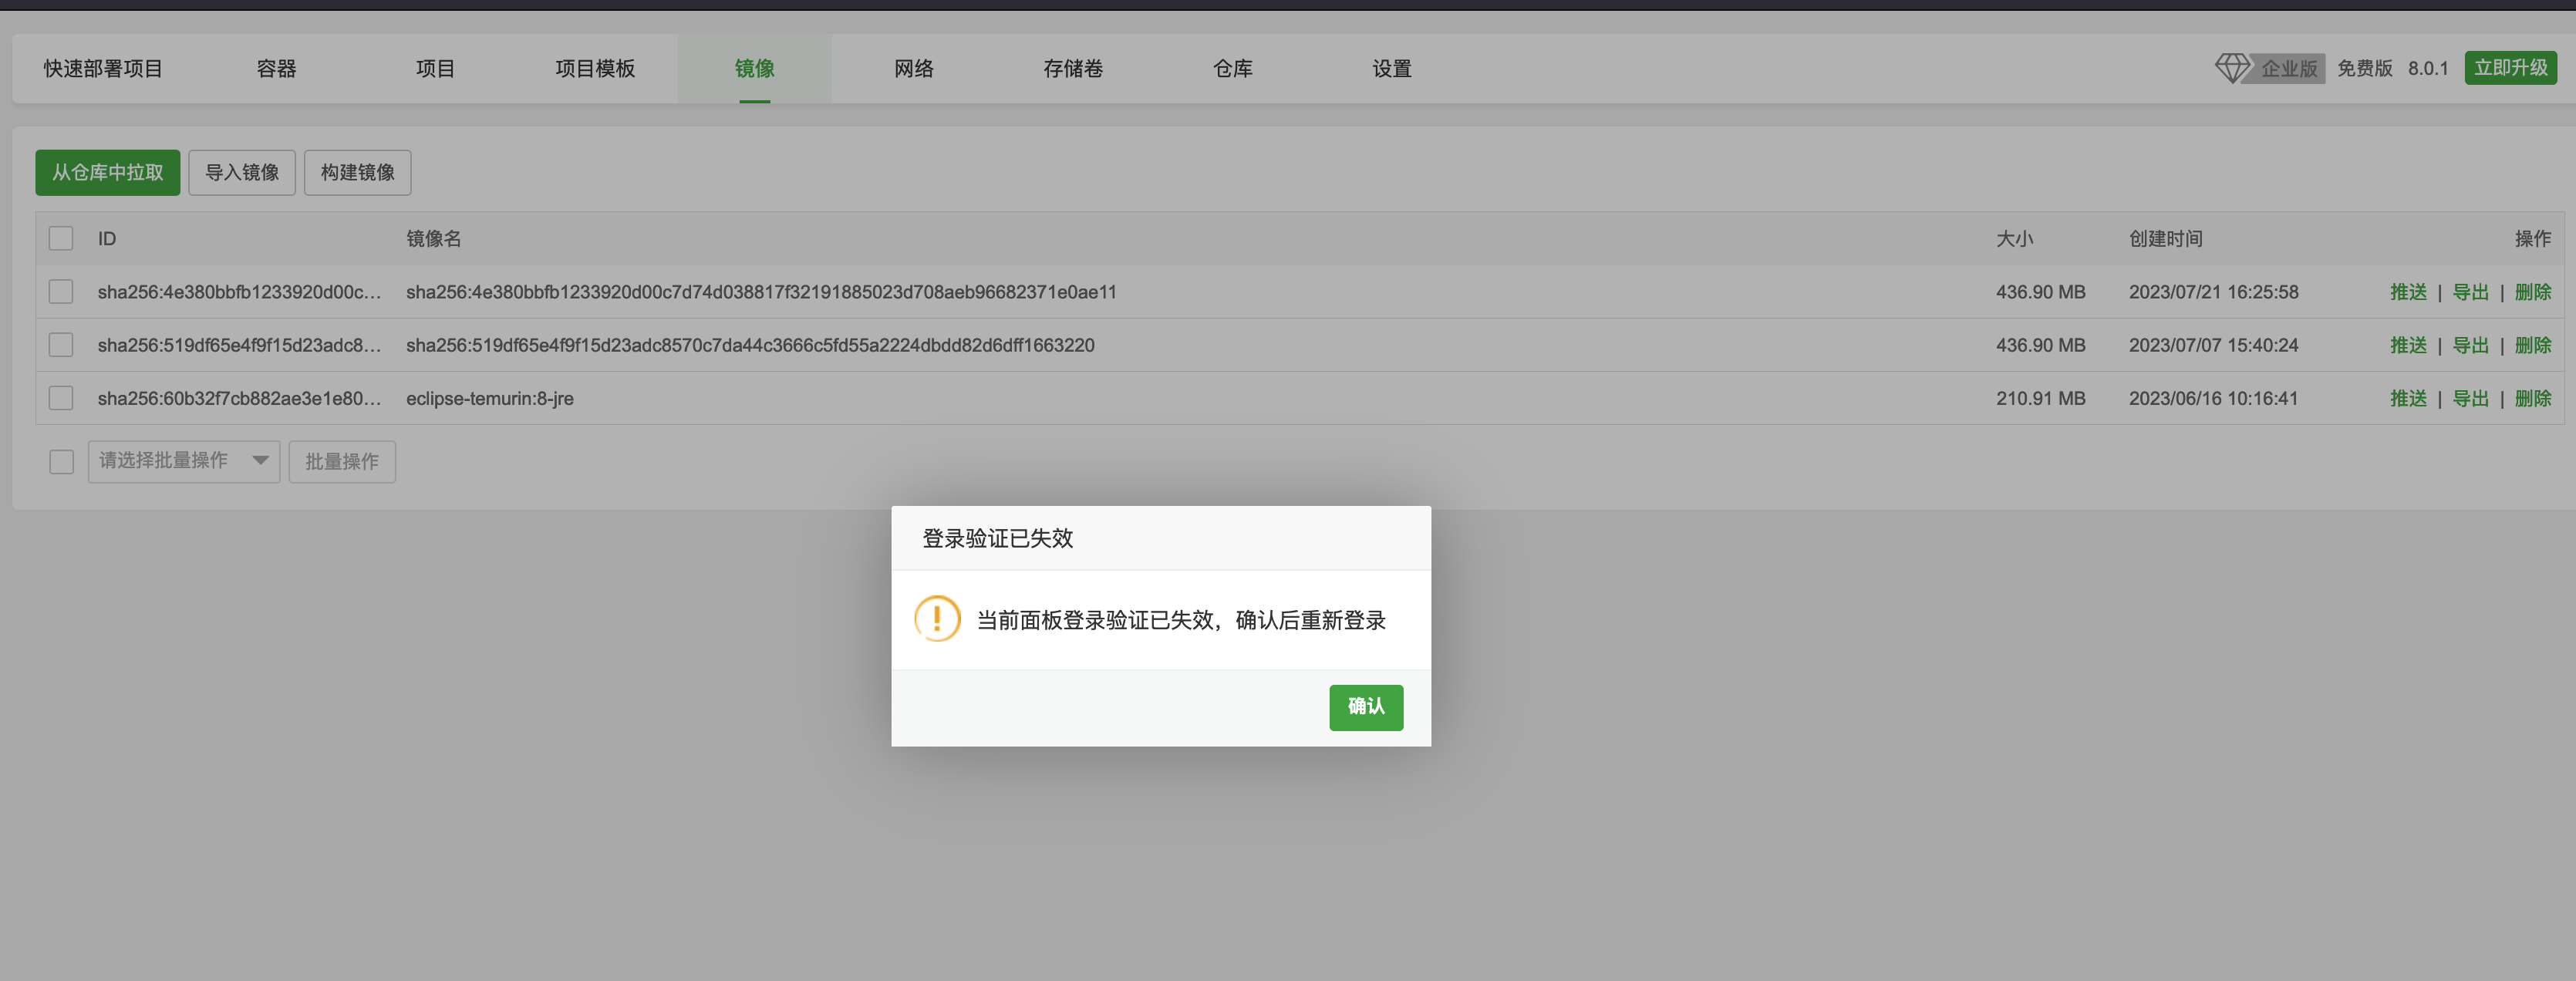Click the 从仓库中拉取 button

click(x=108, y=172)
